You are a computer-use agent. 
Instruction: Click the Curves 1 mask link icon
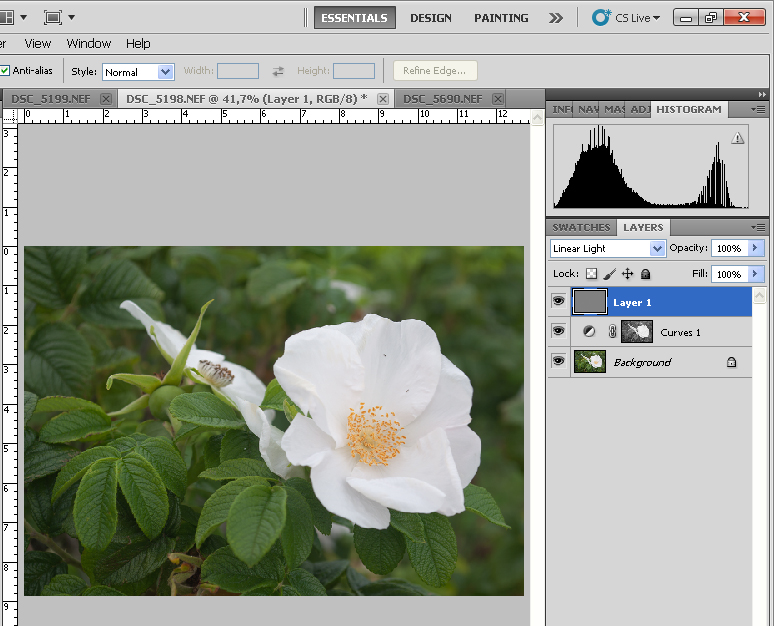point(613,332)
